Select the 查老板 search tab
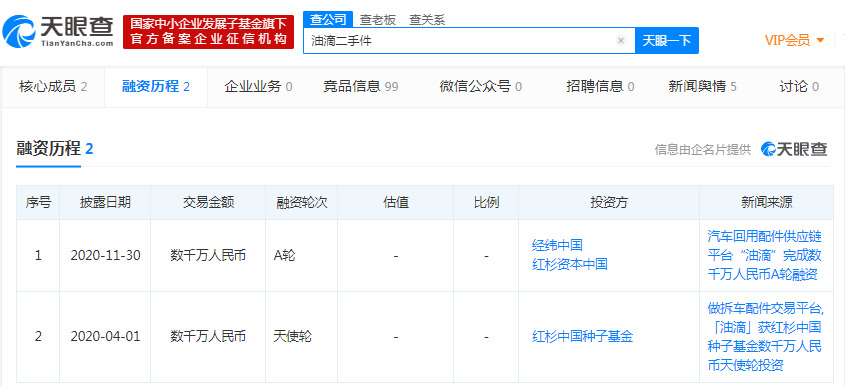 click(x=378, y=20)
